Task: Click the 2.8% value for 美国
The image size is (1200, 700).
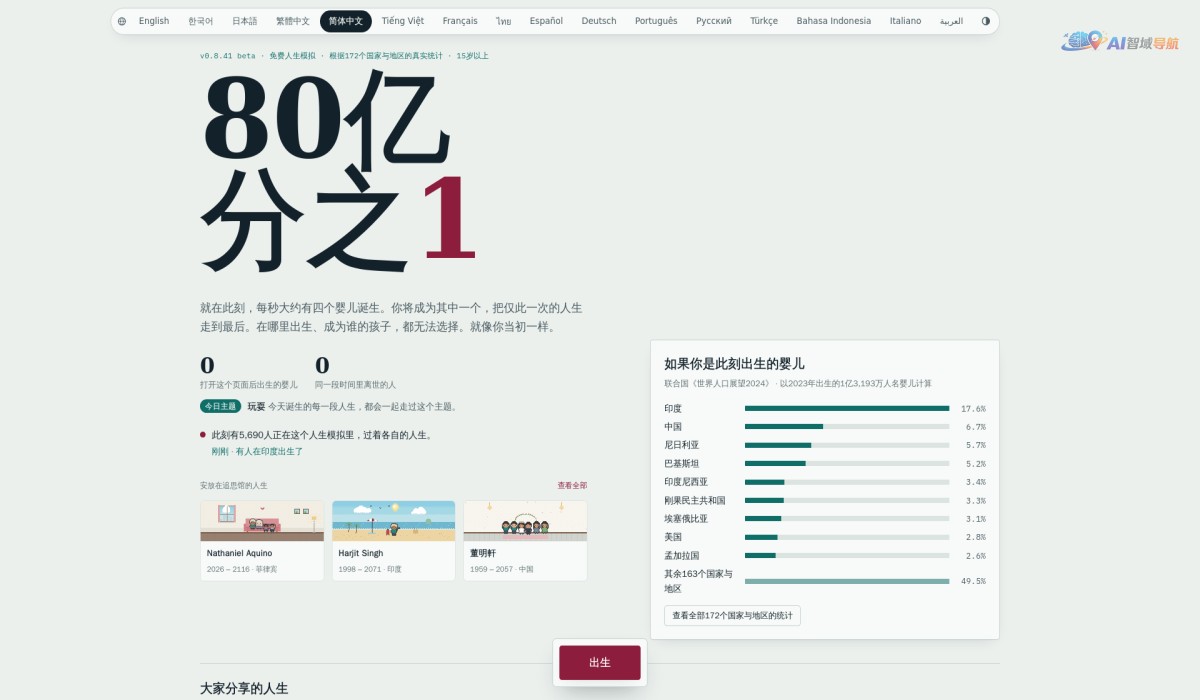Action: tap(975, 537)
